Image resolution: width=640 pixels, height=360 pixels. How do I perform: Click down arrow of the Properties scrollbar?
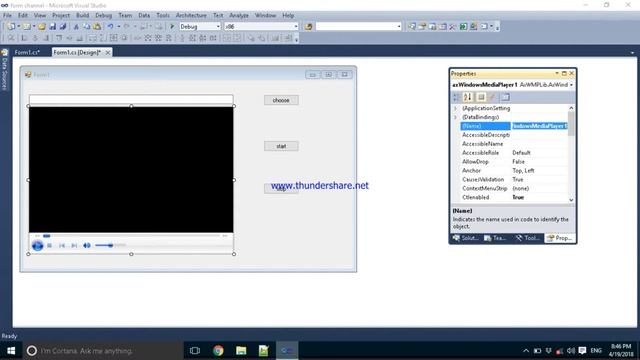tap(571, 200)
